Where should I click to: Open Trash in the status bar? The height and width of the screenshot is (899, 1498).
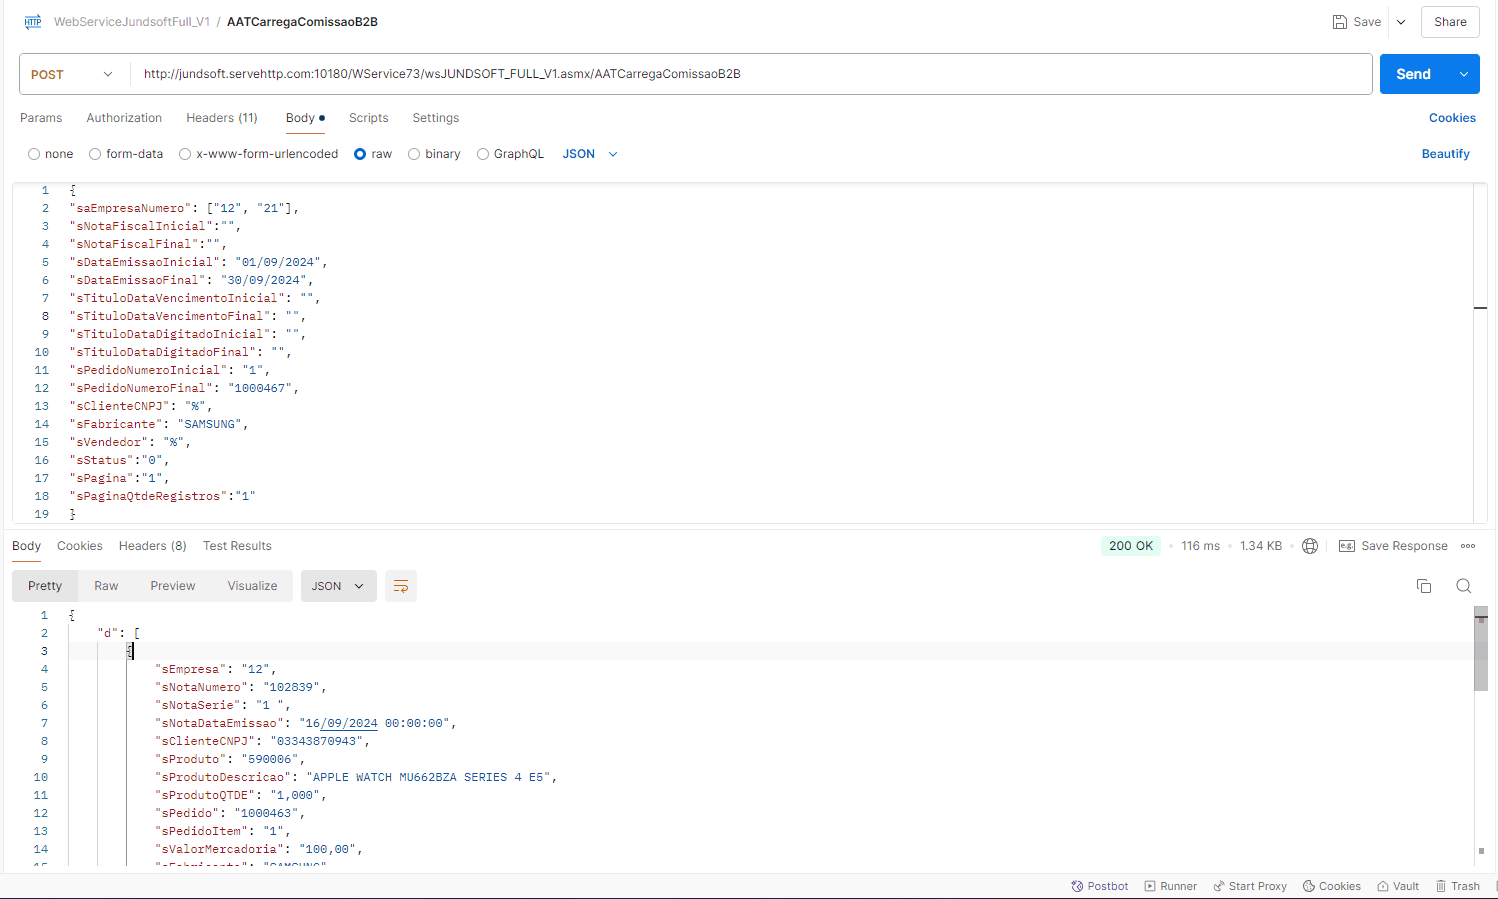1458,886
